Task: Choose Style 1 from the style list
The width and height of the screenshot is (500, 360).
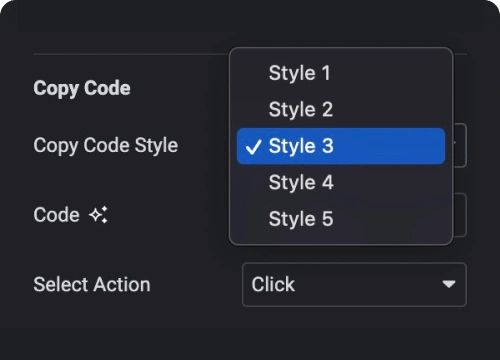Action: 341,73
